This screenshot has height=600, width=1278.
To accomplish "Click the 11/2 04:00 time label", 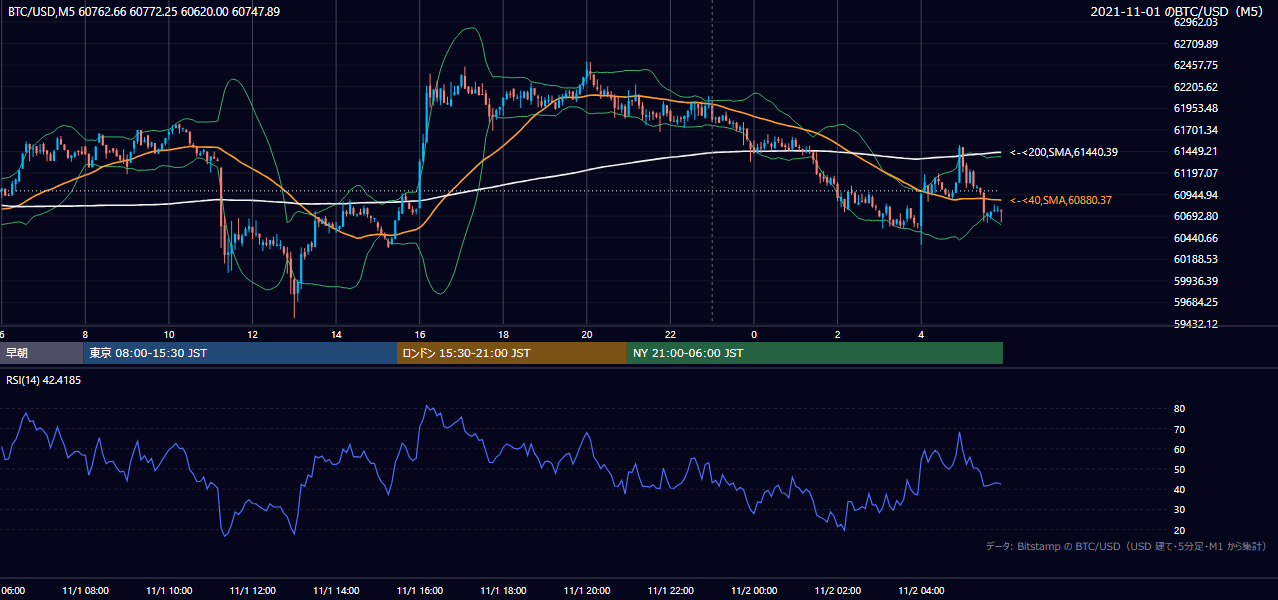I will click(x=921, y=590).
